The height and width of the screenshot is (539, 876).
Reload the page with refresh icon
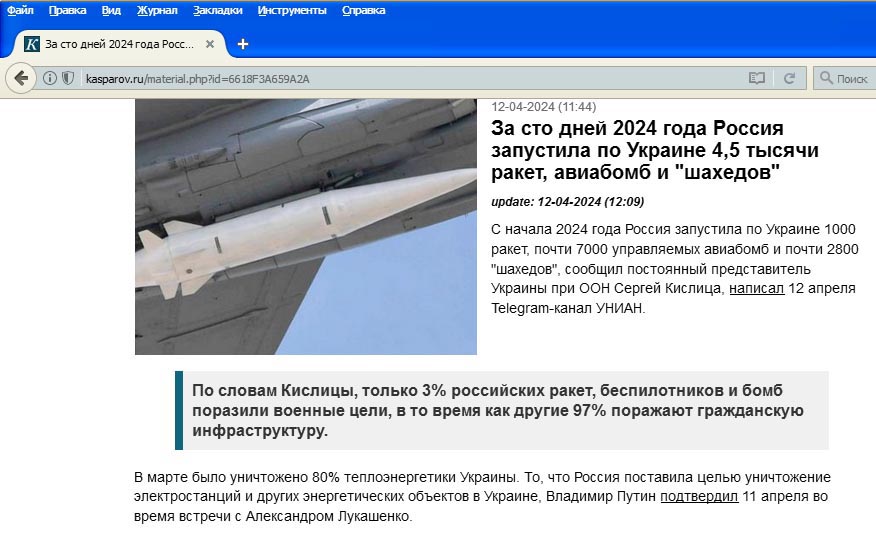(789, 78)
